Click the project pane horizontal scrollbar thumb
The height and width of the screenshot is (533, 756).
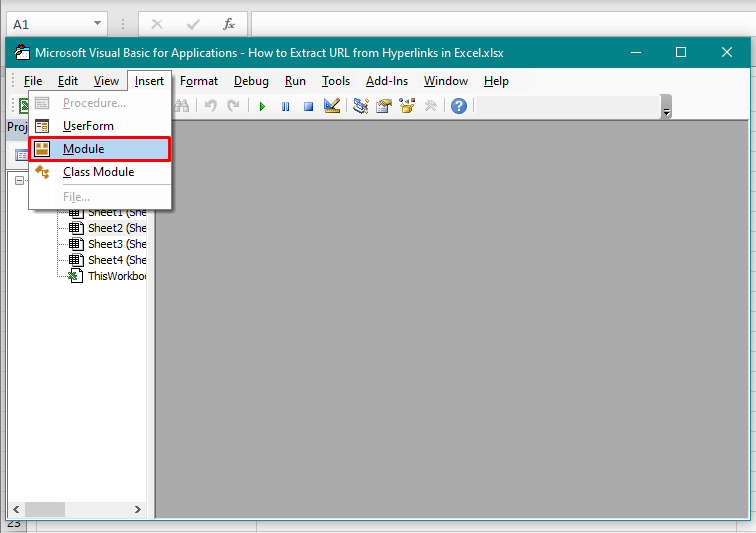[45, 509]
